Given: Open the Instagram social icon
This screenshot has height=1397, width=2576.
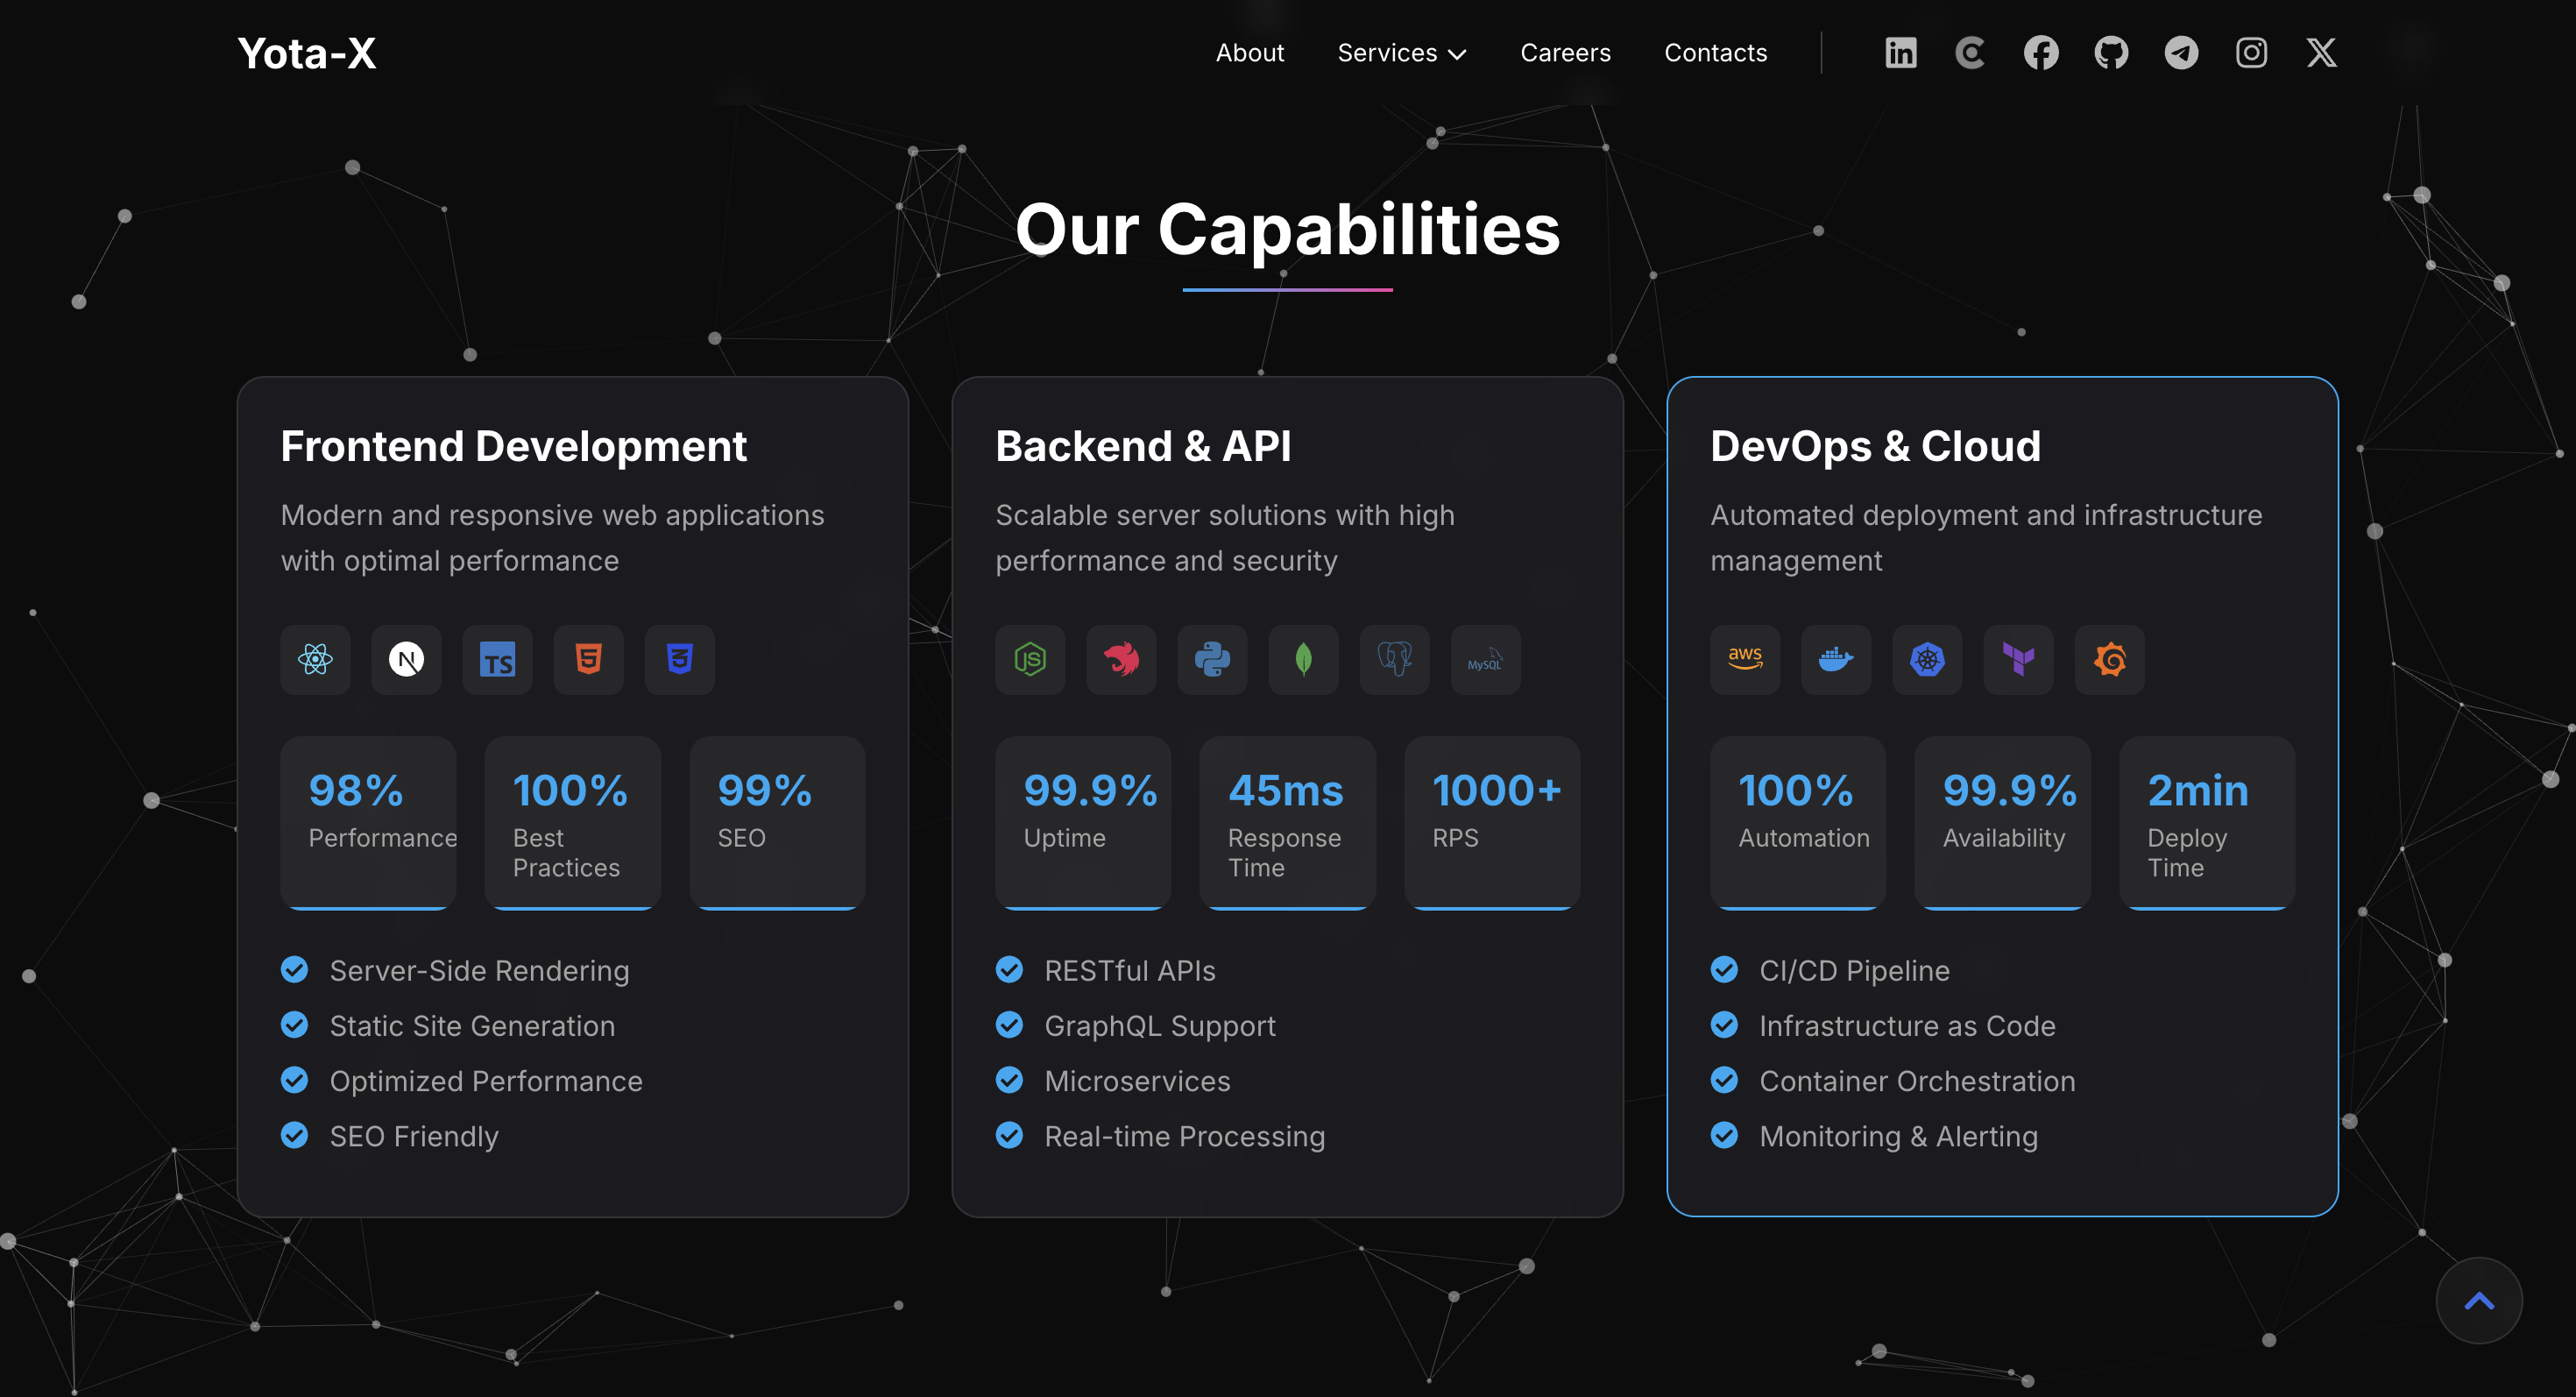Looking at the screenshot, I should (2251, 53).
